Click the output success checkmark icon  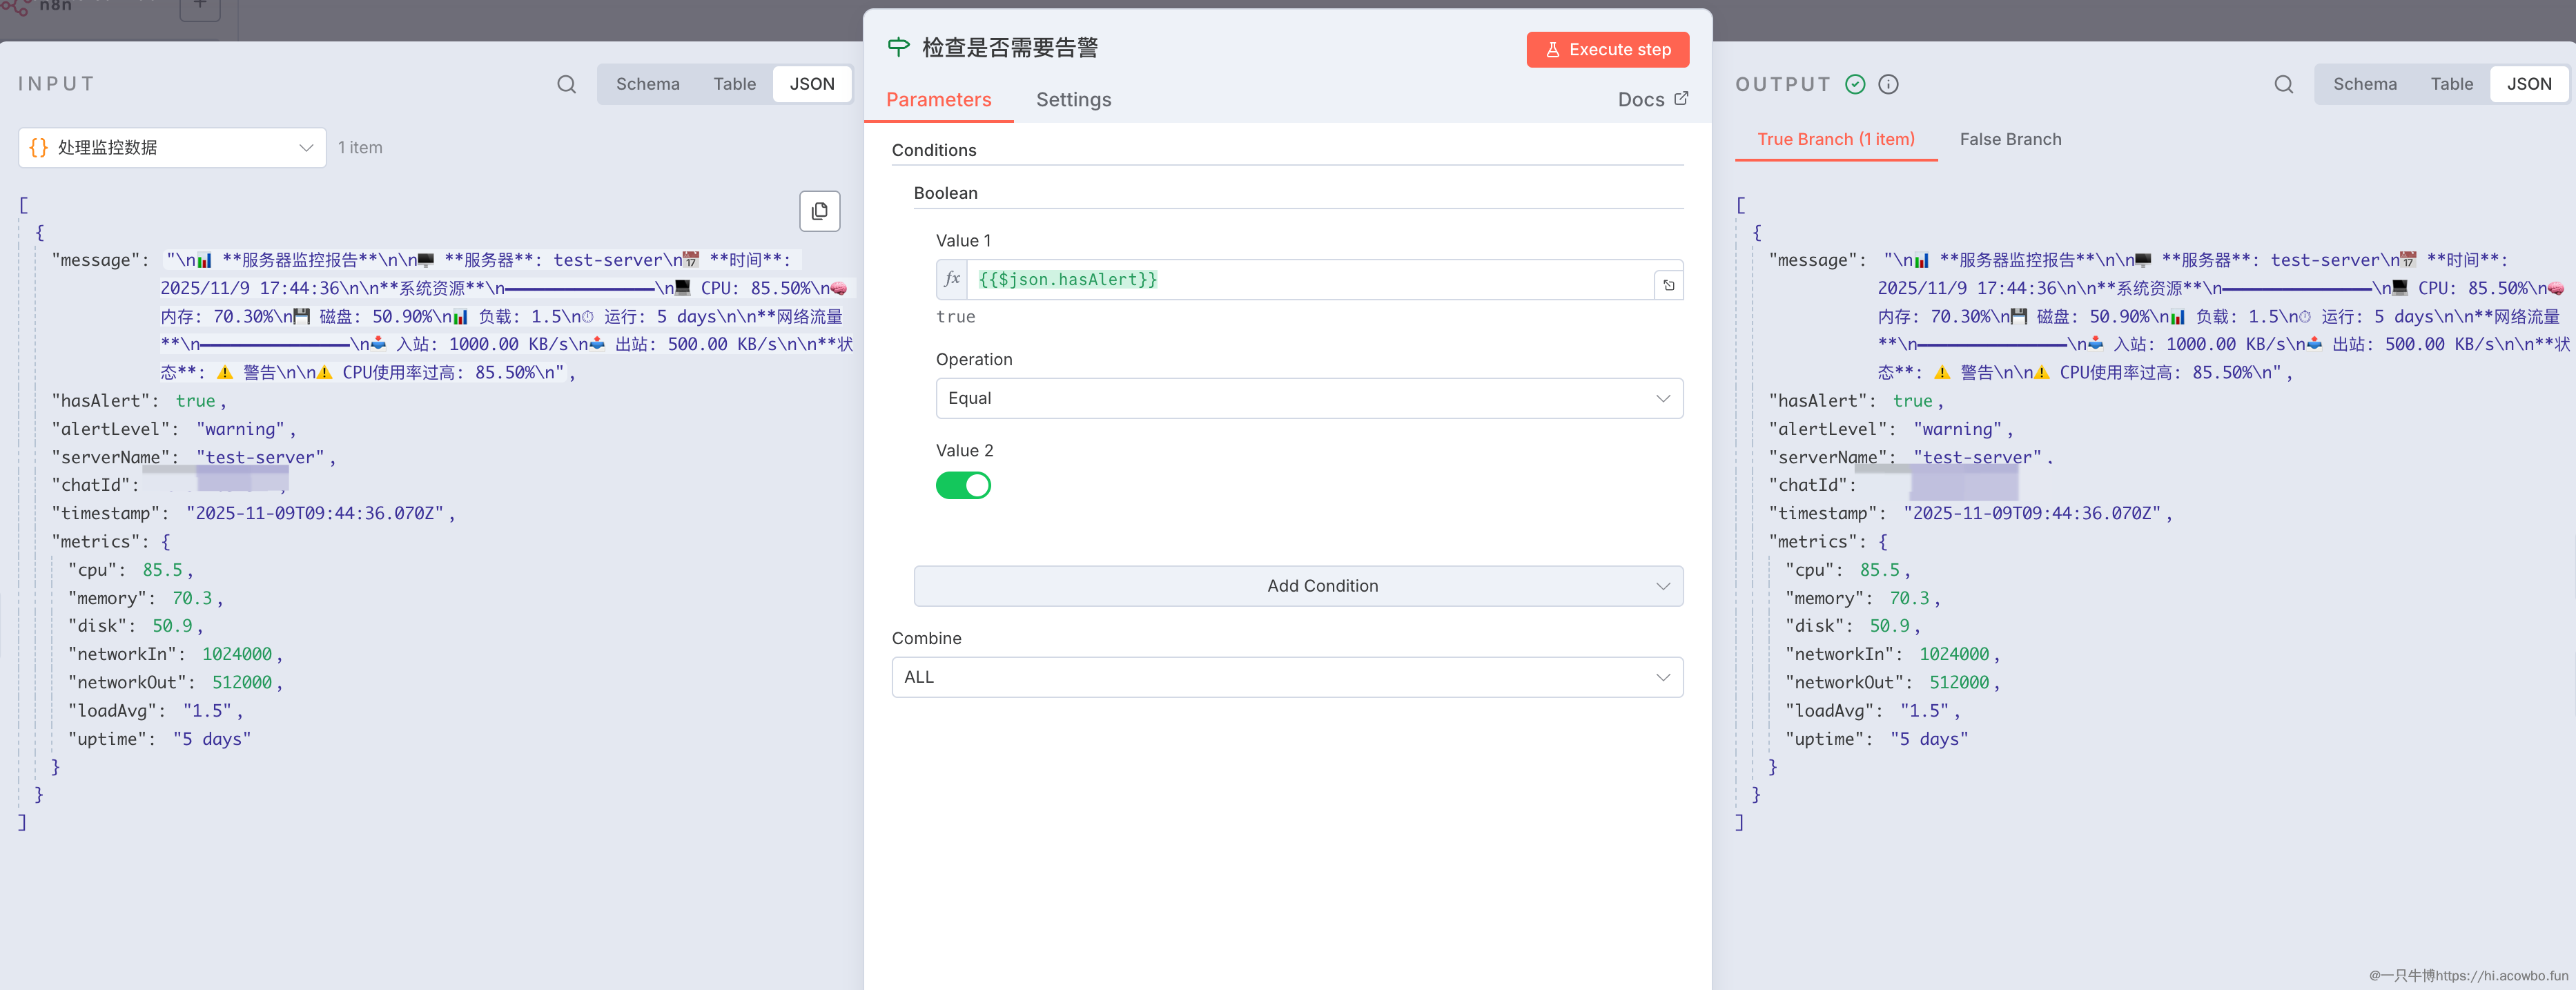coord(1855,84)
